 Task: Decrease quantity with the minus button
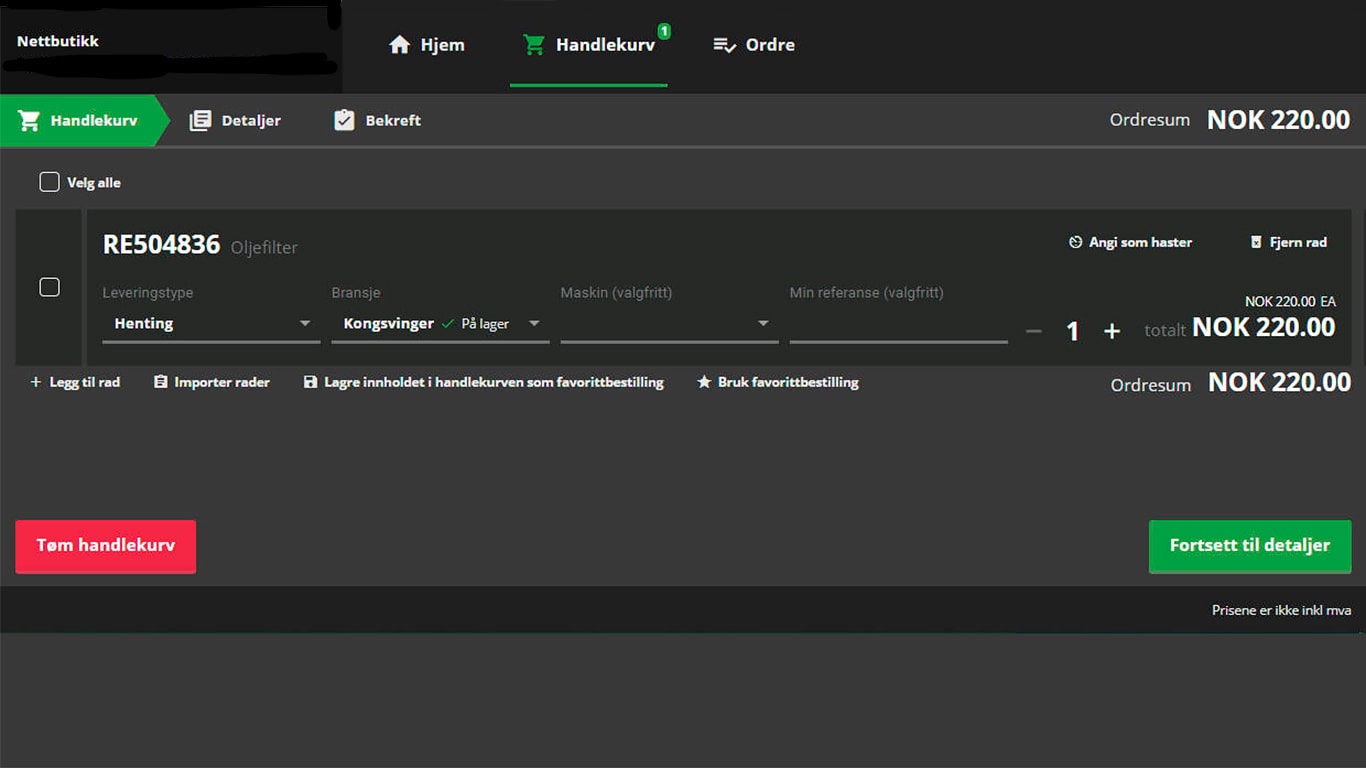1034,331
